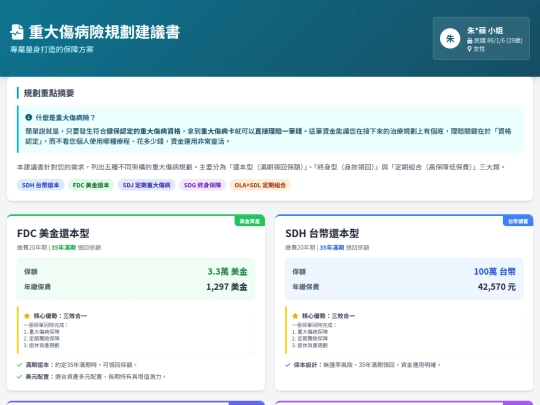540x405 pixels.
Task: Click the 1,297 美金 annual premium
Action: click(x=227, y=287)
